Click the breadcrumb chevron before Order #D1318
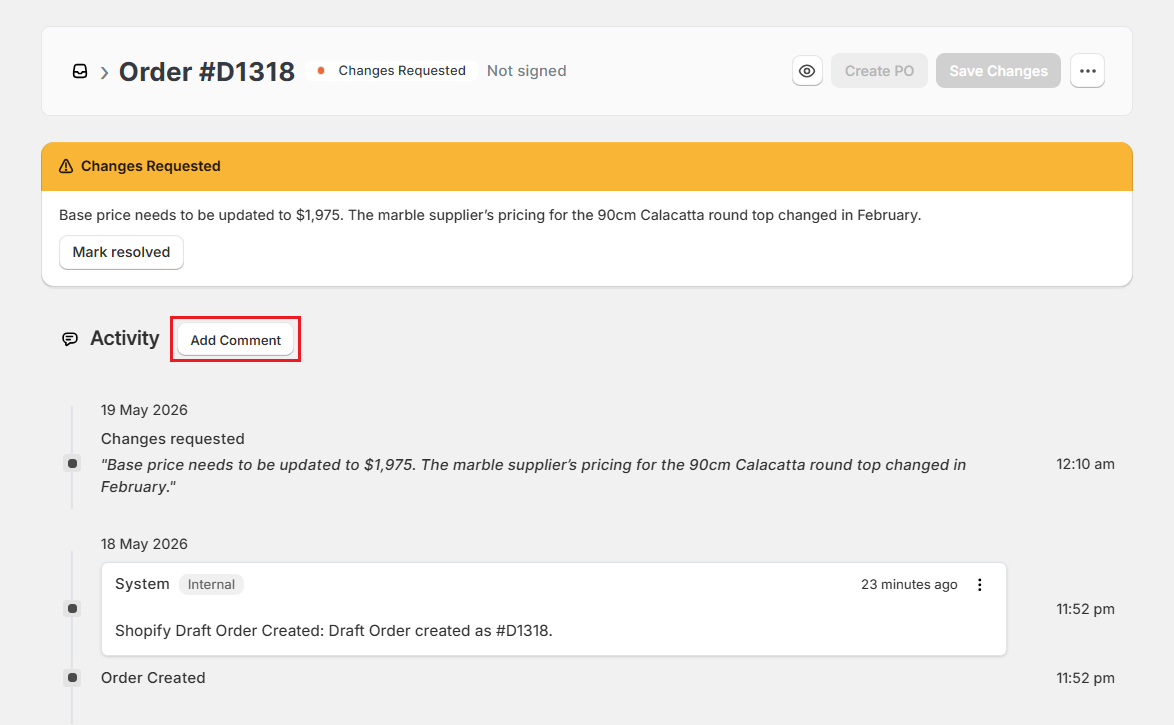This screenshot has width=1174, height=725. [x=105, y=72]
